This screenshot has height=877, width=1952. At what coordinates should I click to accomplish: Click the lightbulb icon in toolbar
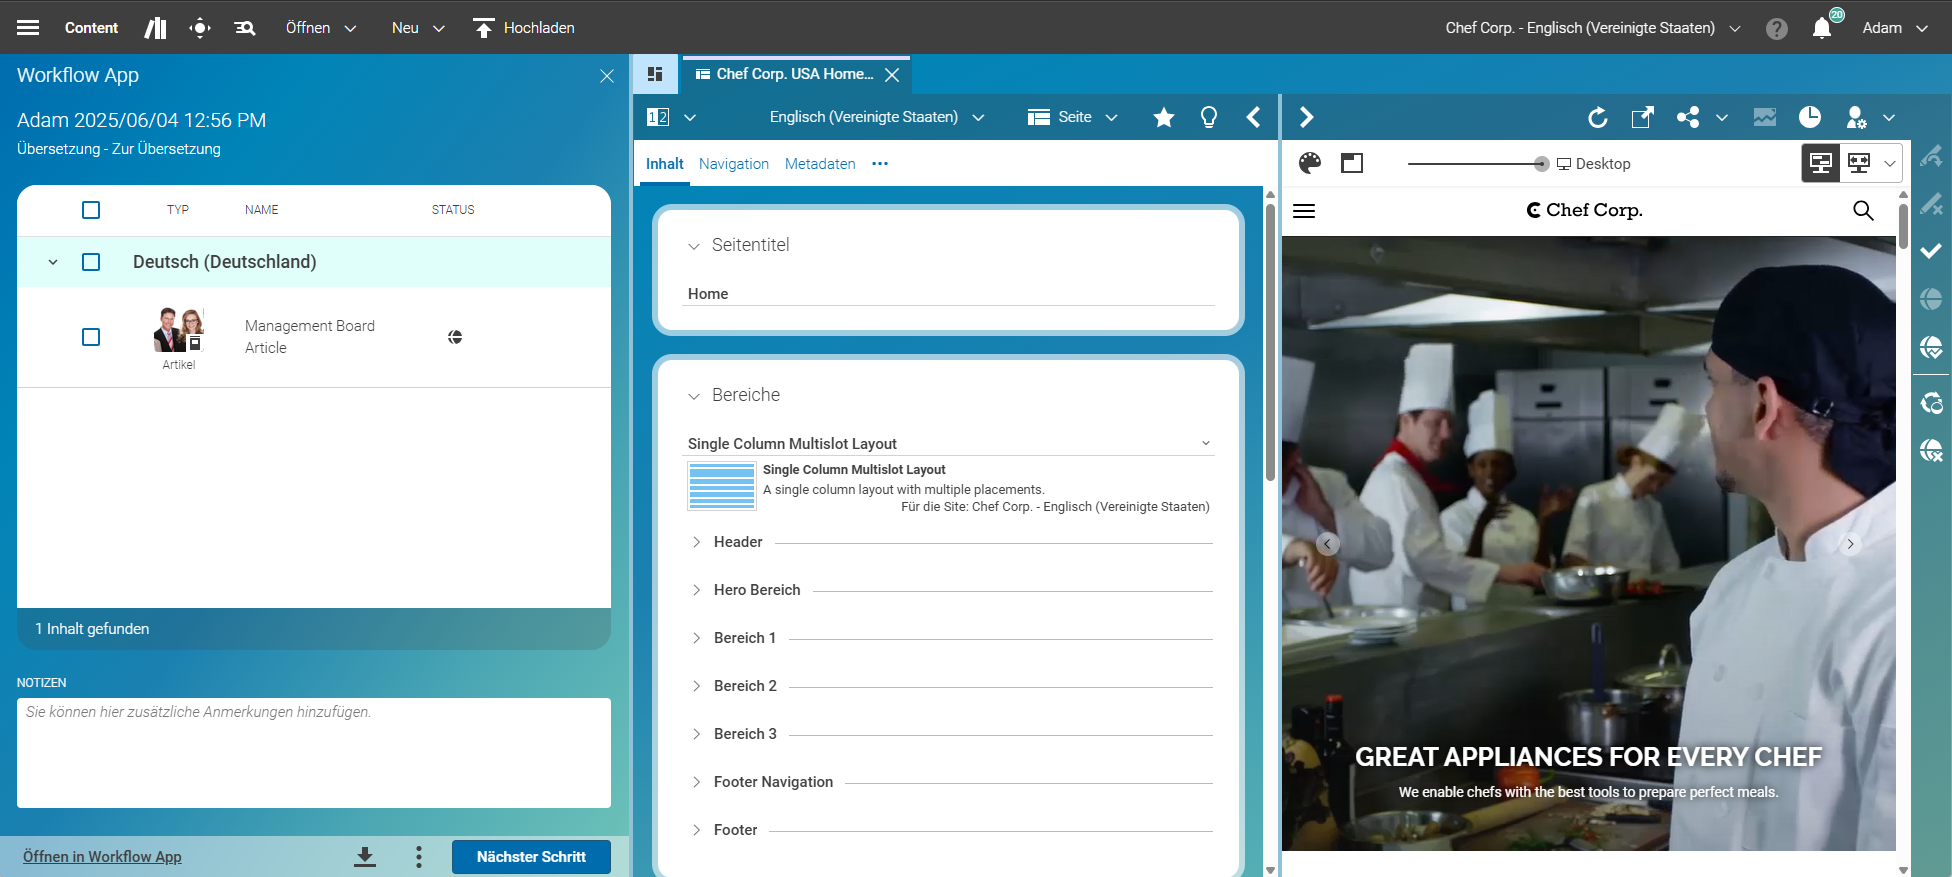1209,118
